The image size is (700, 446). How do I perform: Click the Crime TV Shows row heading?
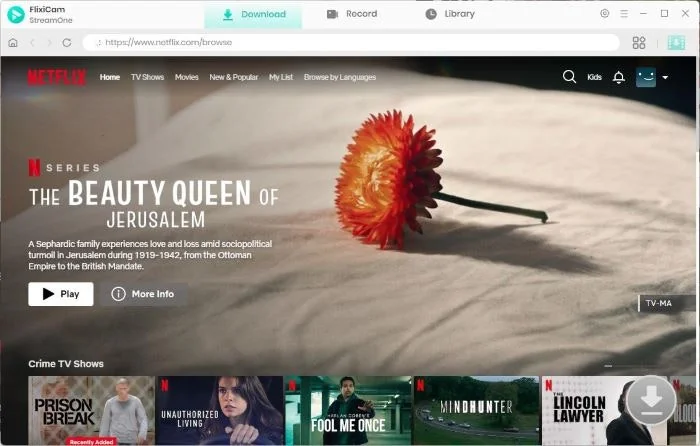tap(66, 364)
